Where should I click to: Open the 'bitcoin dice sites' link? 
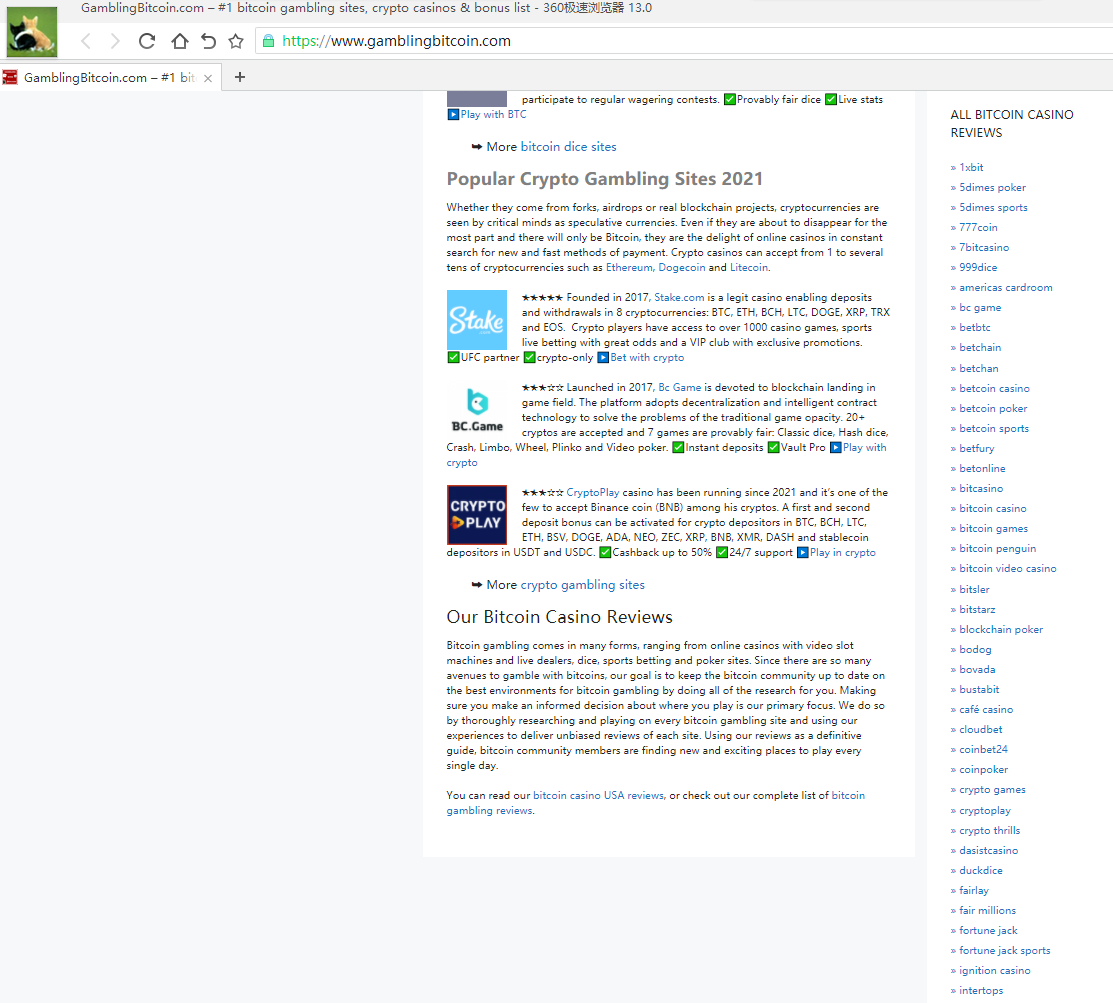point(568,147)
